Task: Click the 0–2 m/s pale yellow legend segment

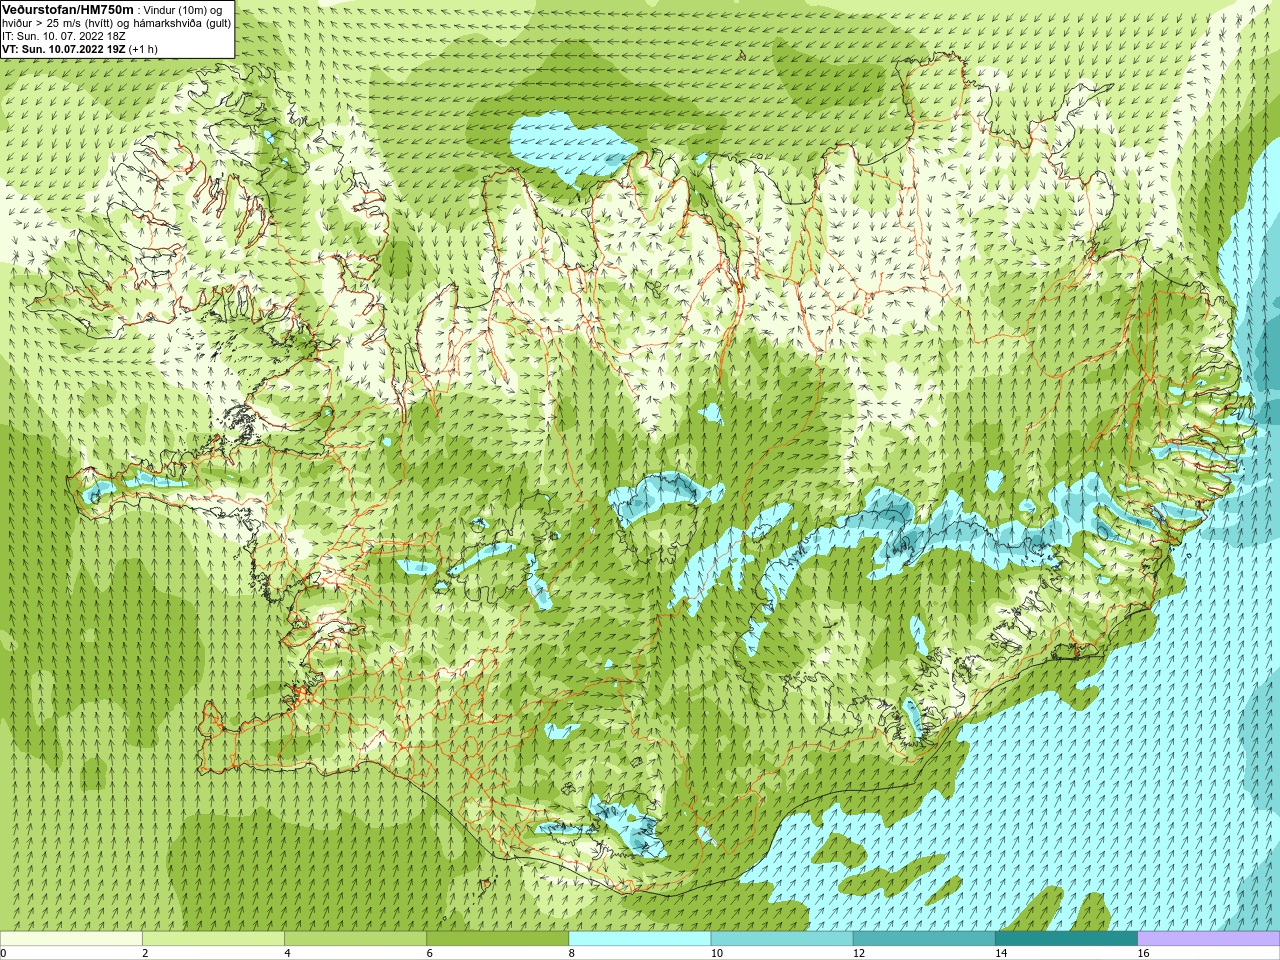Action: tap(71, 939)
